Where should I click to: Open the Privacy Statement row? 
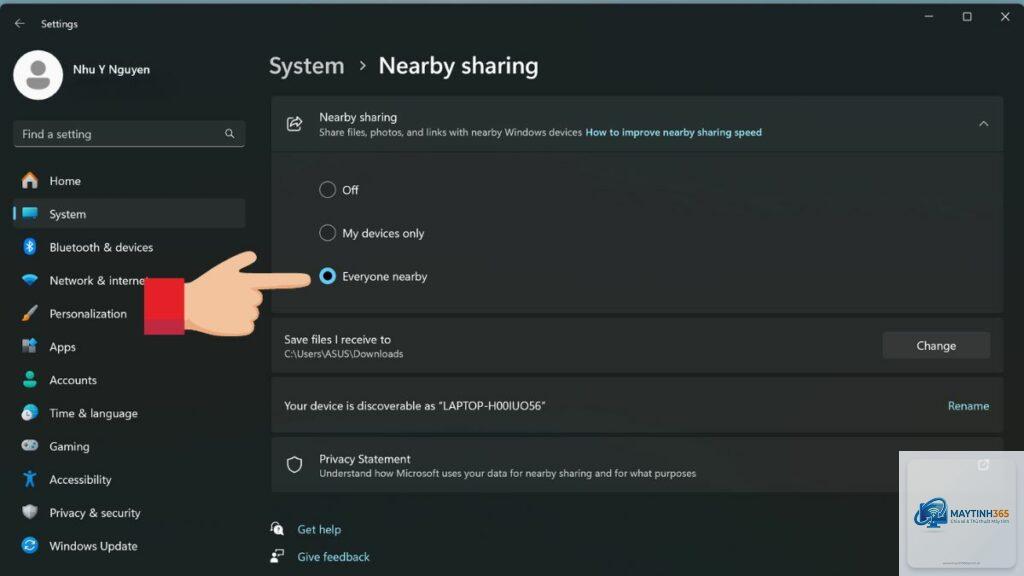tap(637, 465)
